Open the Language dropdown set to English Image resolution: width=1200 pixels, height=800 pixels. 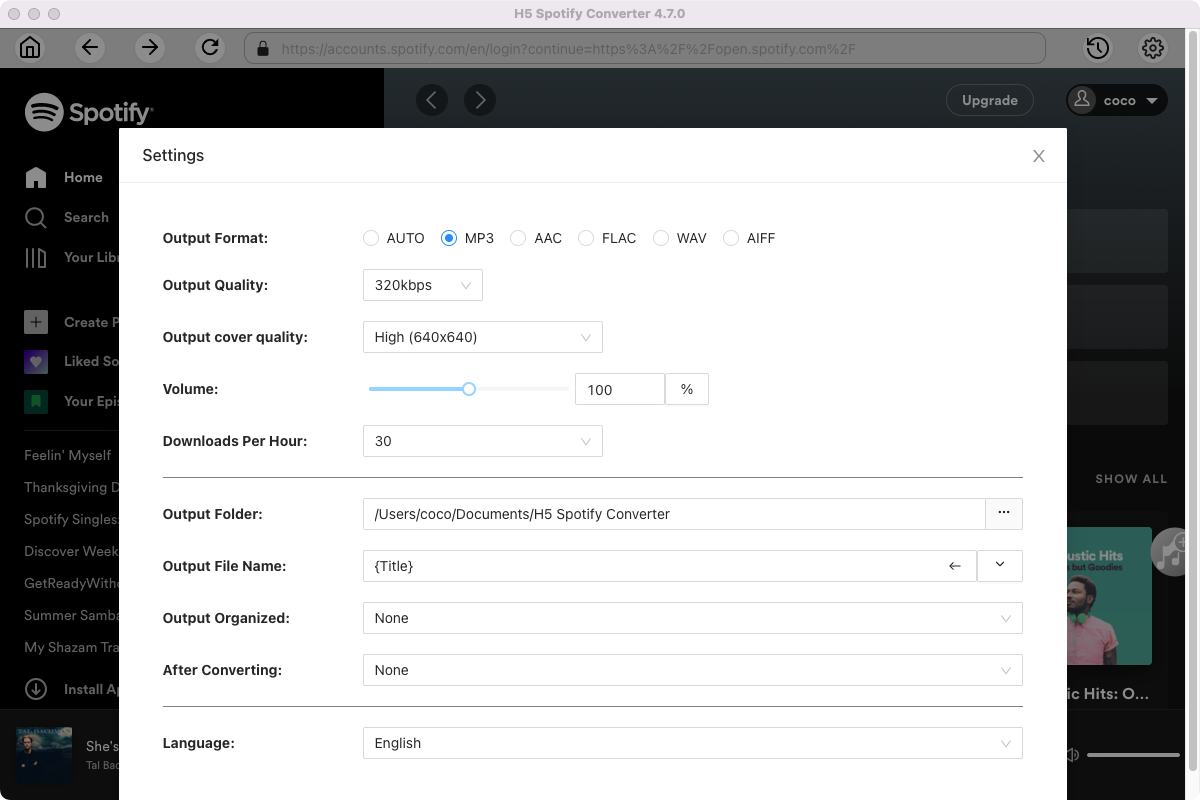pos(693,743)
